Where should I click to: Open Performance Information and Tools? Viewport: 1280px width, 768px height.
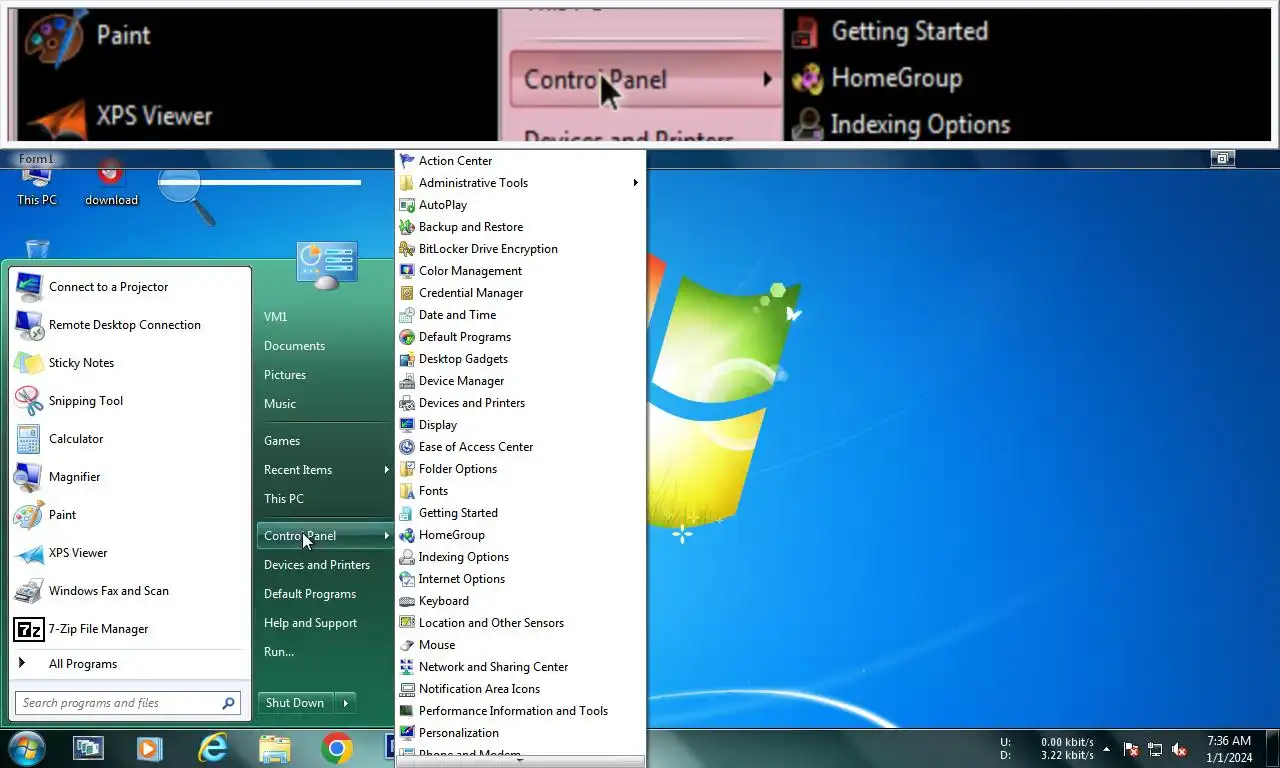pyautogui.click(x=520, y=711)
